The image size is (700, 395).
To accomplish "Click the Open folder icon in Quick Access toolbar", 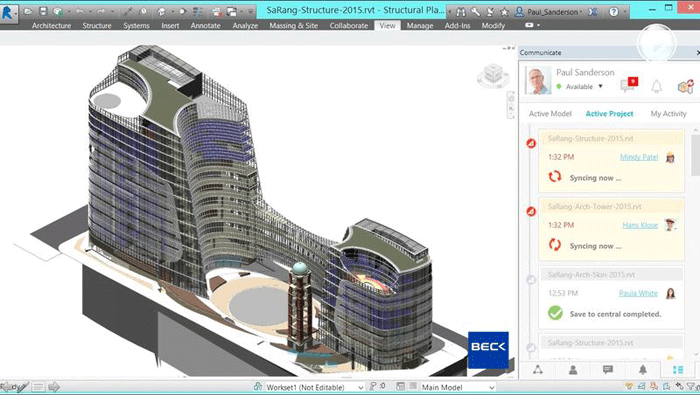I will point(29,12).
